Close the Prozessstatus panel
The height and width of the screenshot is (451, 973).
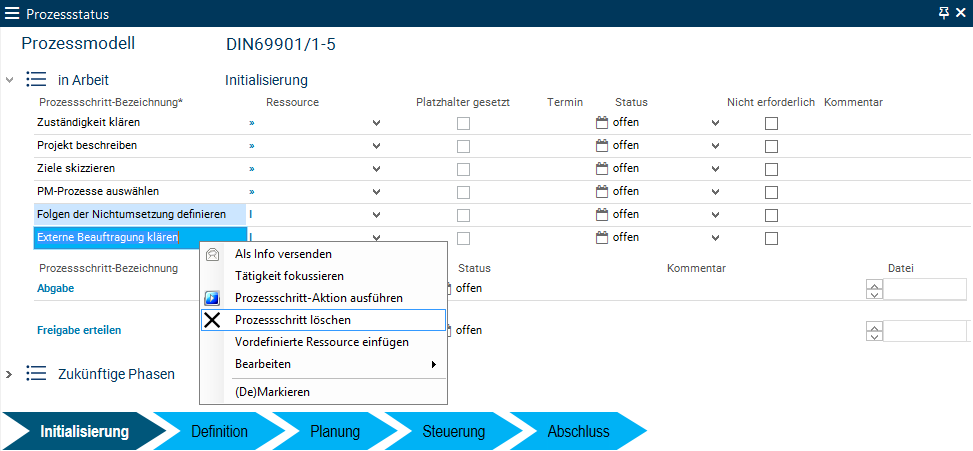tap(961, 12)
